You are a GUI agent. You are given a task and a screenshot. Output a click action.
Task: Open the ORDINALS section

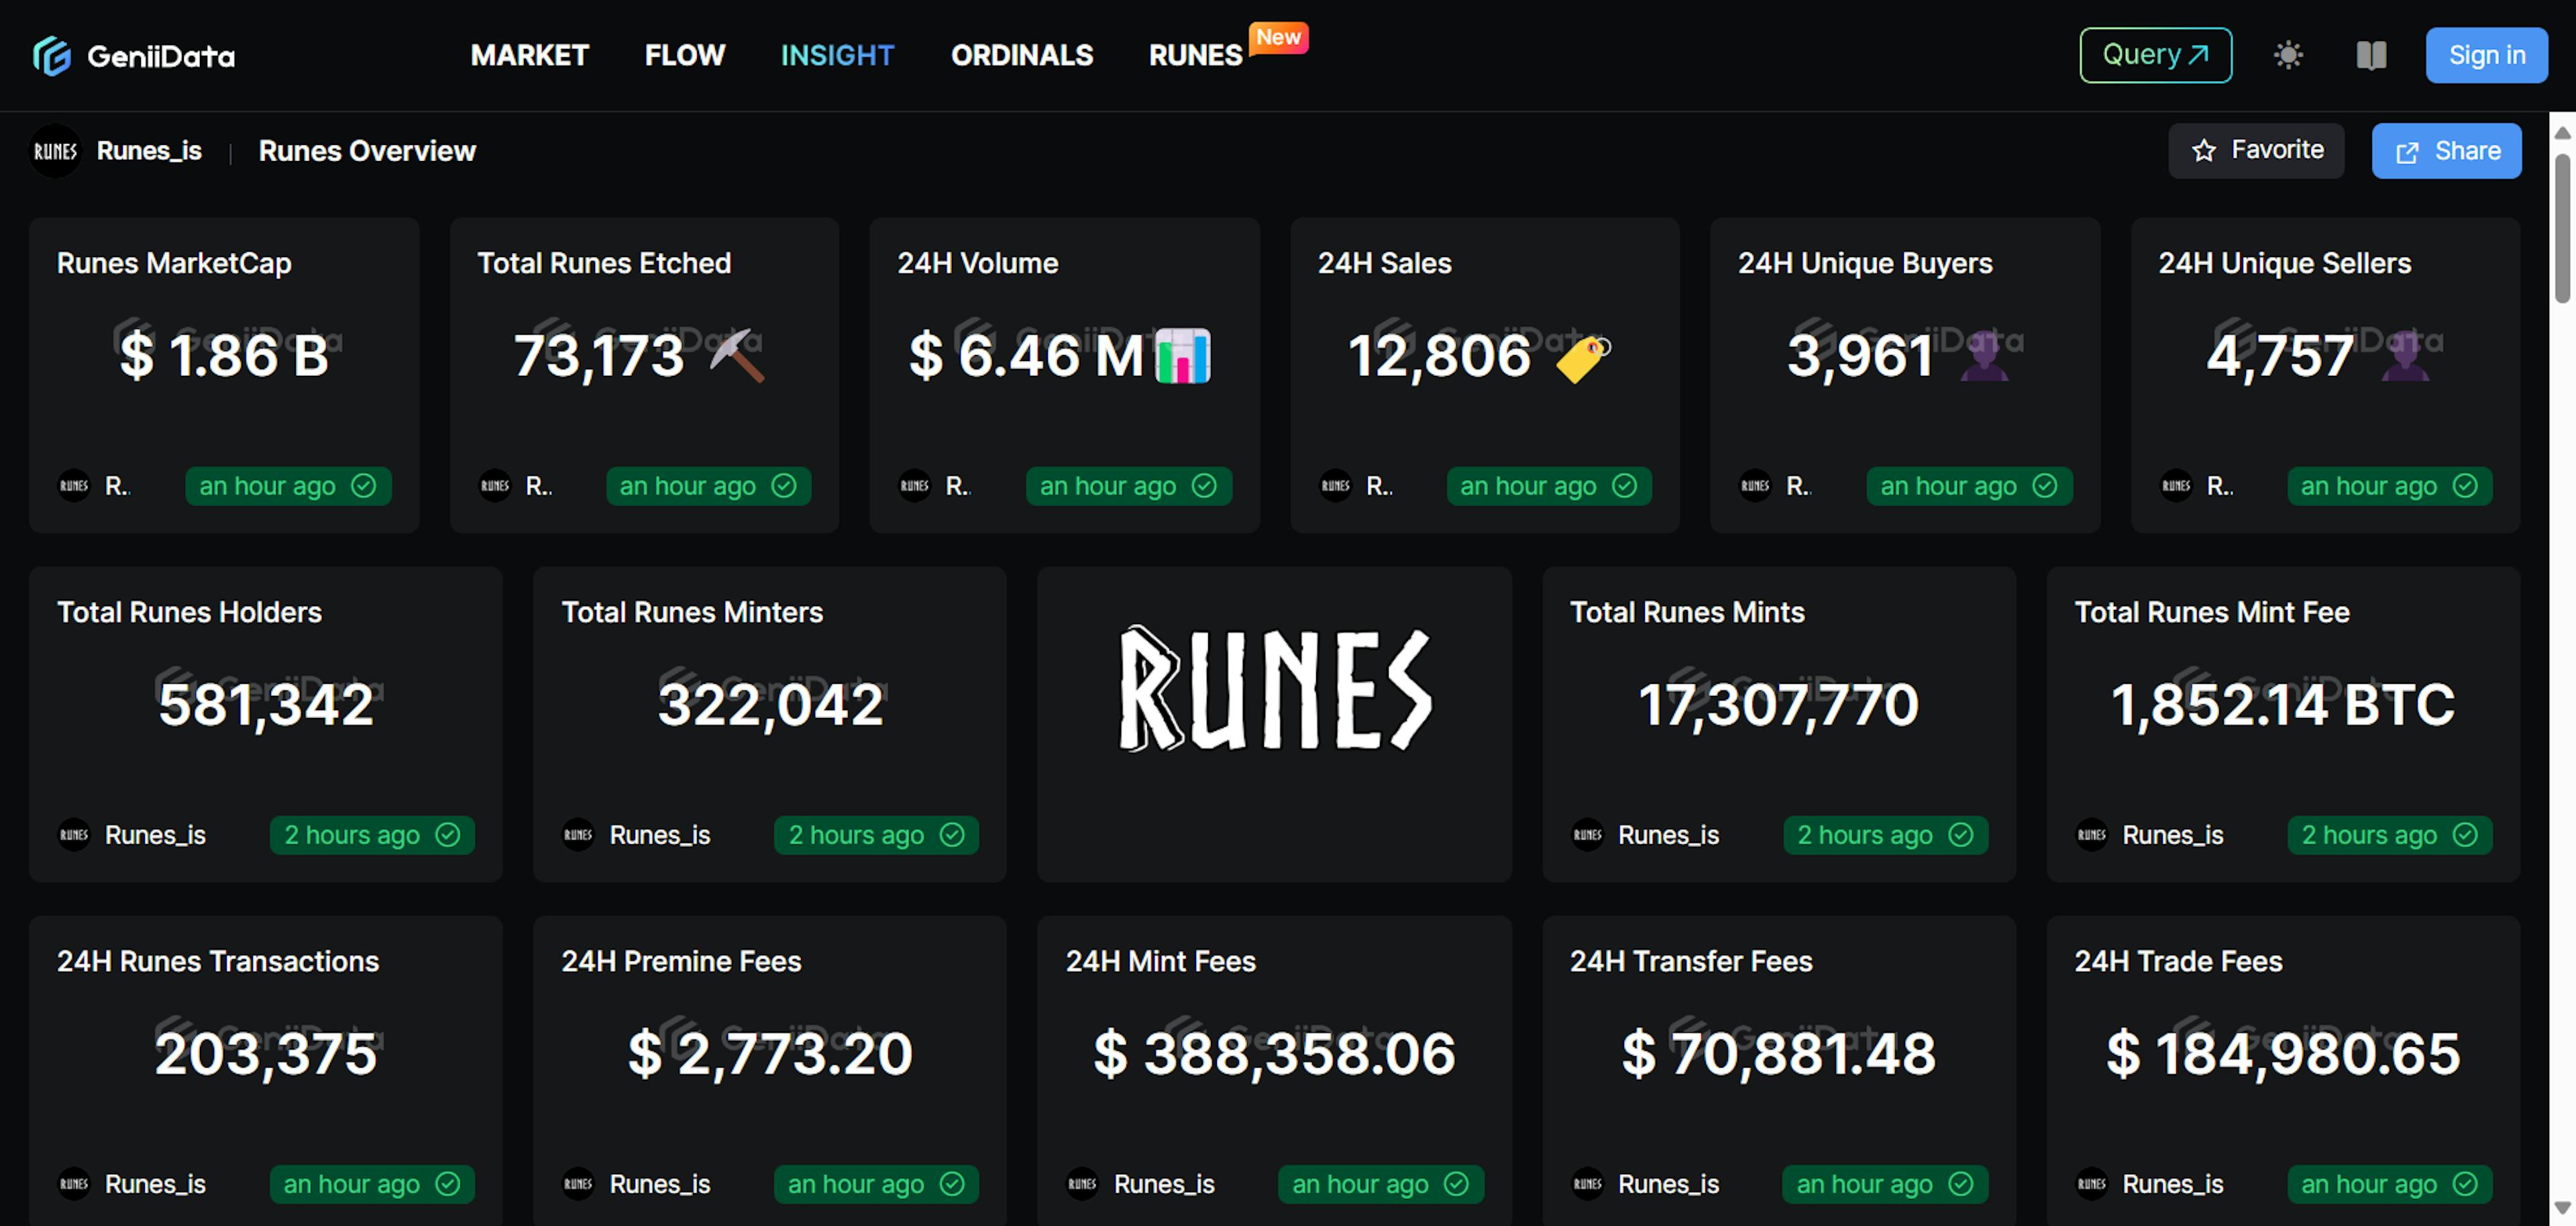(x=1021, y=56)
